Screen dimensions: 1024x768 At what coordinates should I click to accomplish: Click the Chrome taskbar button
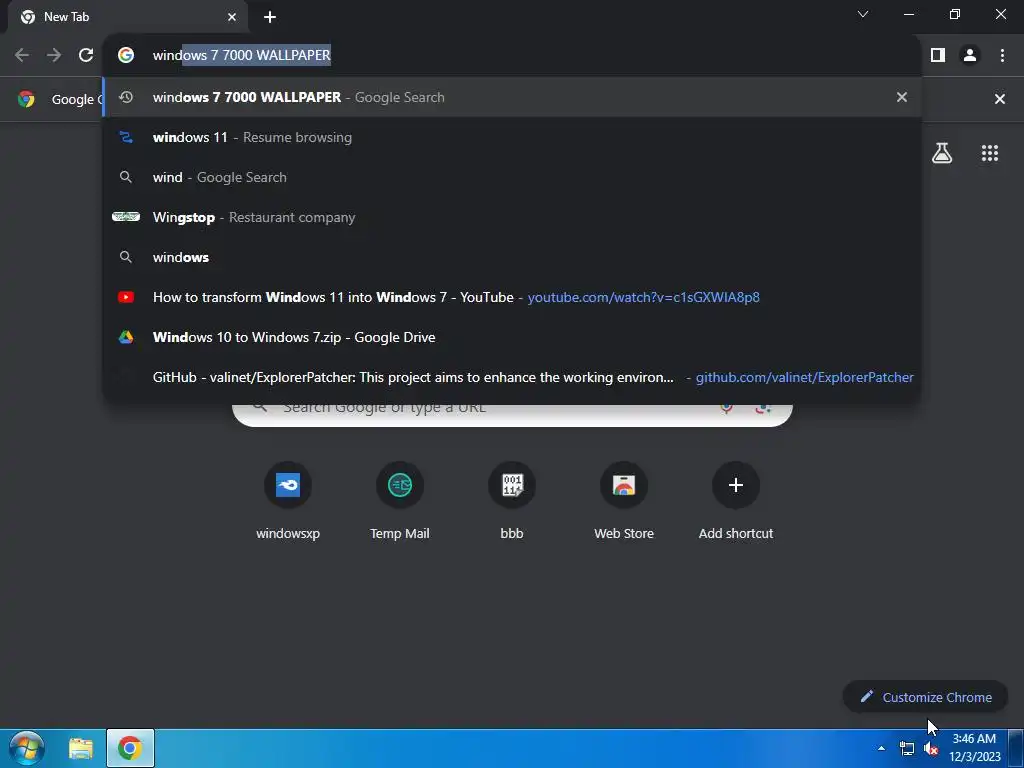[x=130, y=748]
